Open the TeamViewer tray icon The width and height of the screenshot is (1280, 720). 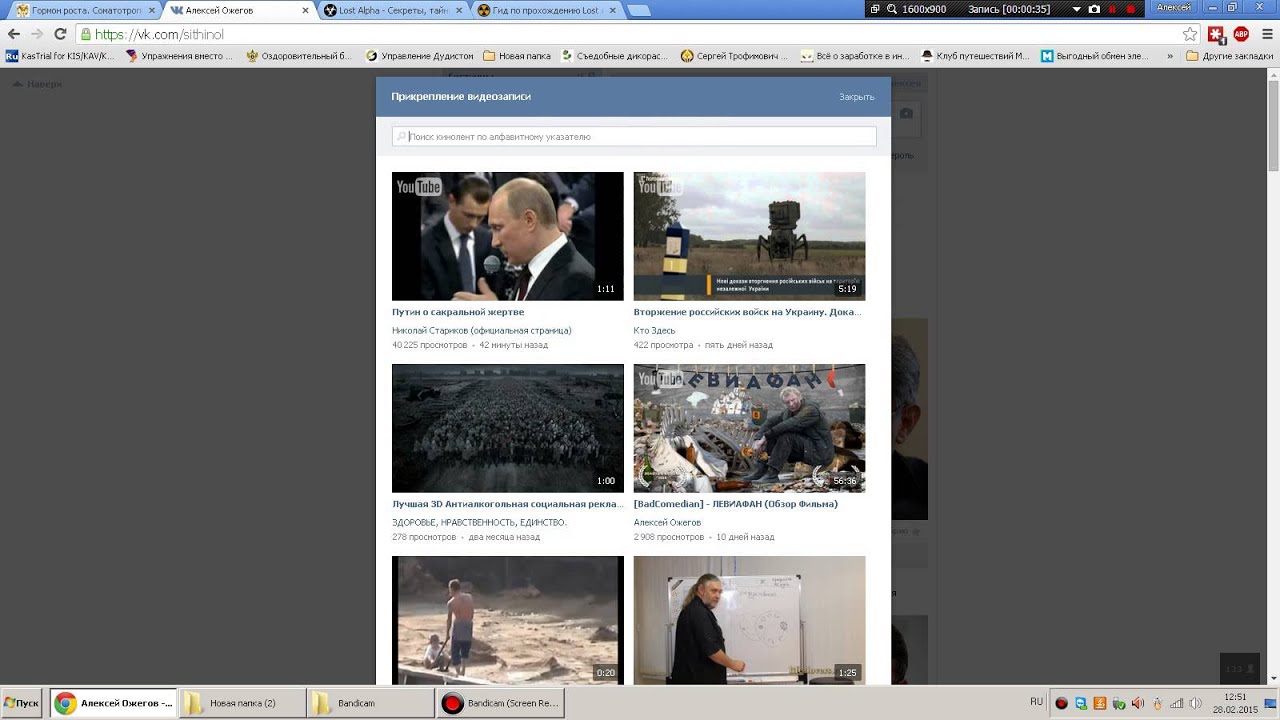(1081, 704)
